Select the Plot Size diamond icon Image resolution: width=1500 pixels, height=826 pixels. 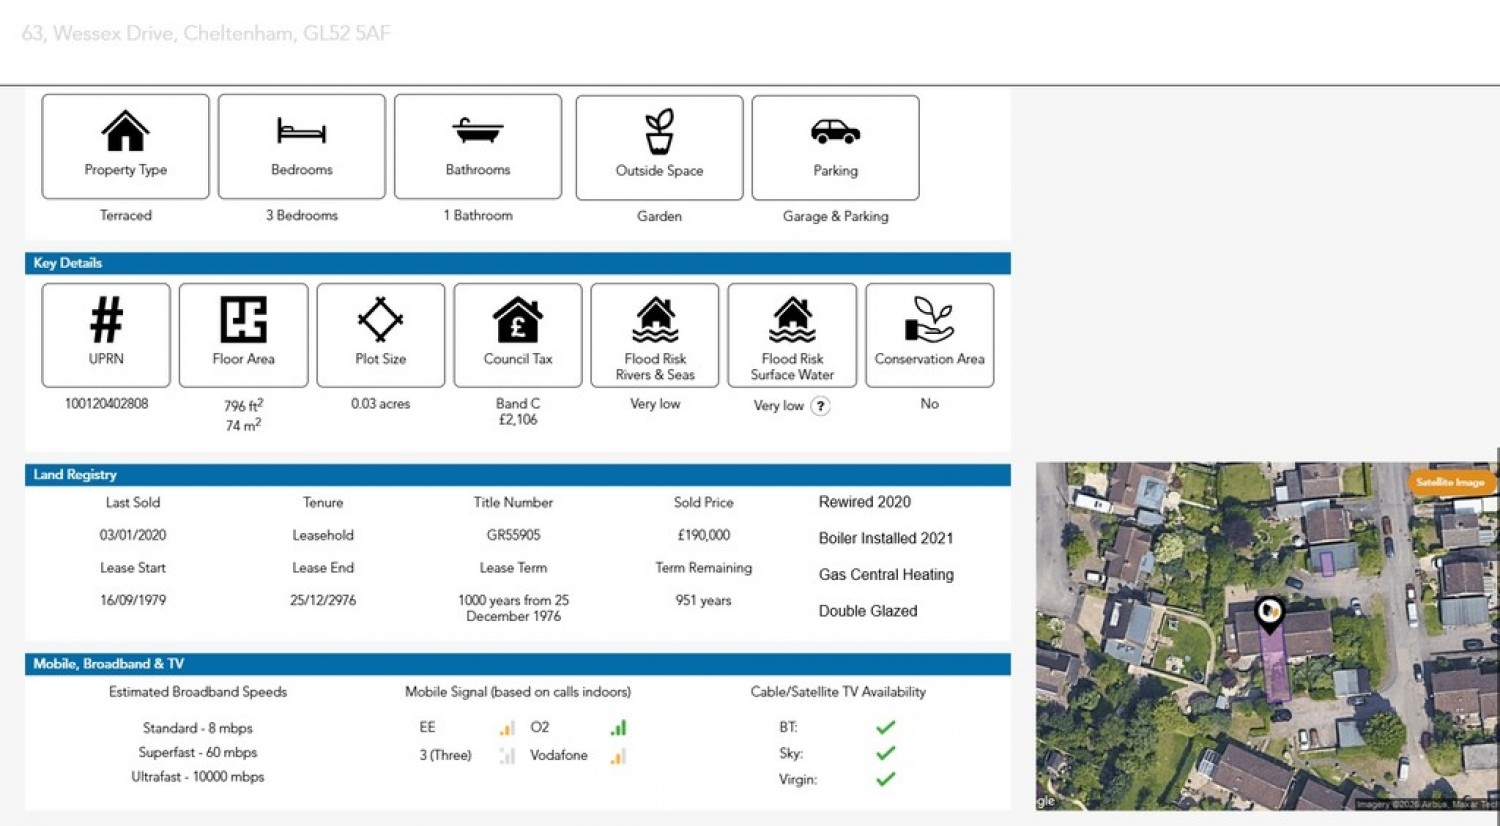click(380, 319)
